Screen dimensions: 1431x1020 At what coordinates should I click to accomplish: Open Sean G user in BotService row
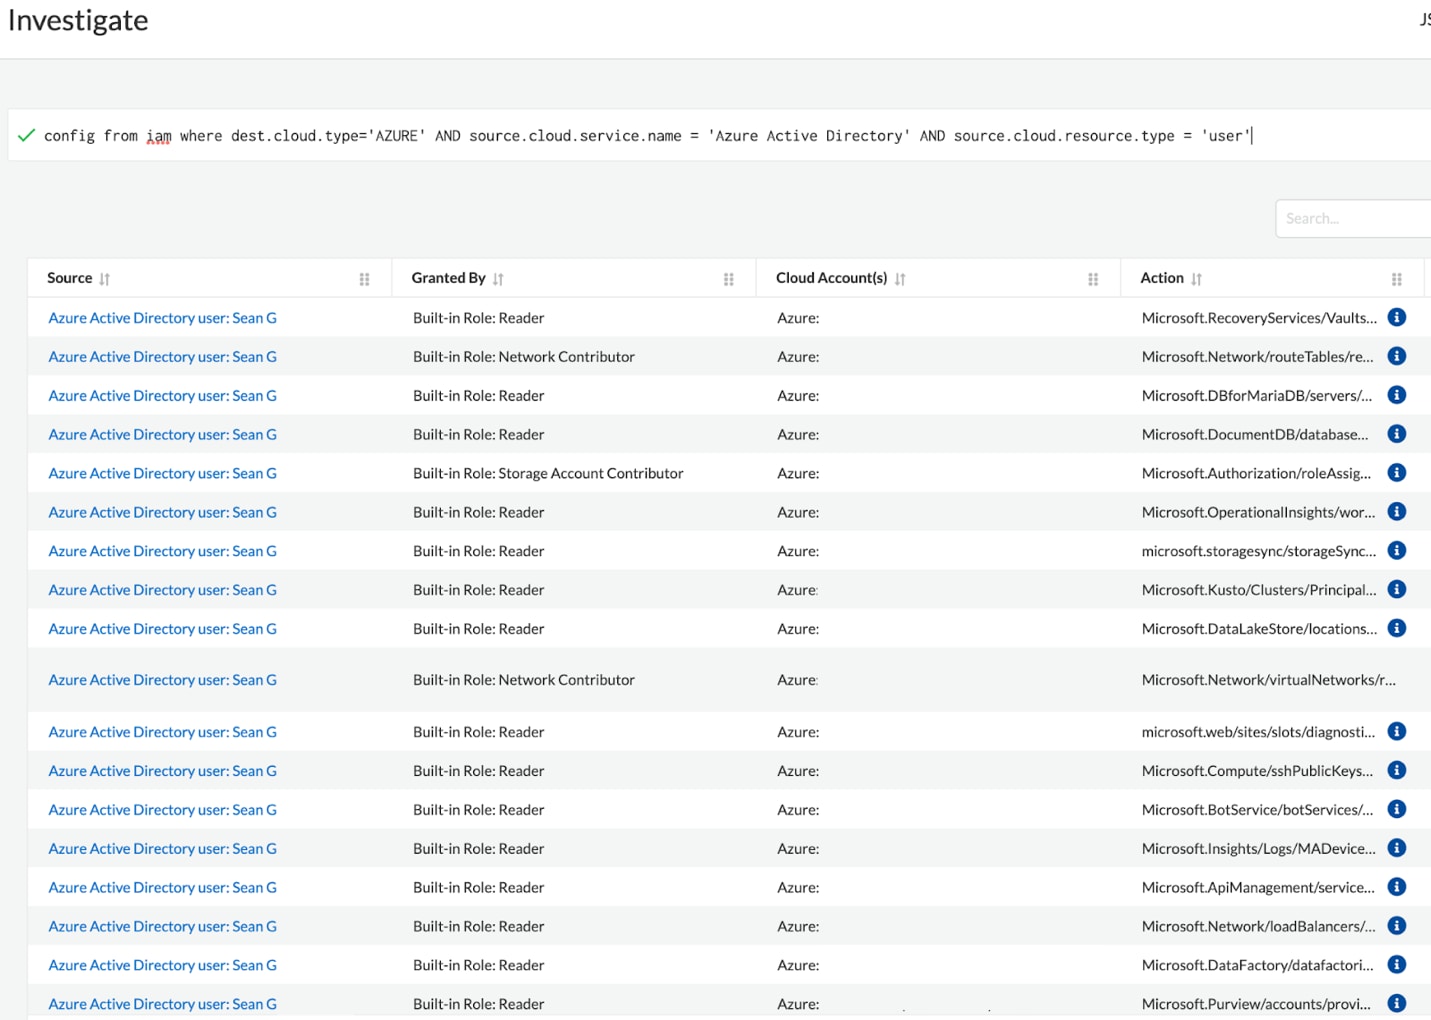pos(163,810)
